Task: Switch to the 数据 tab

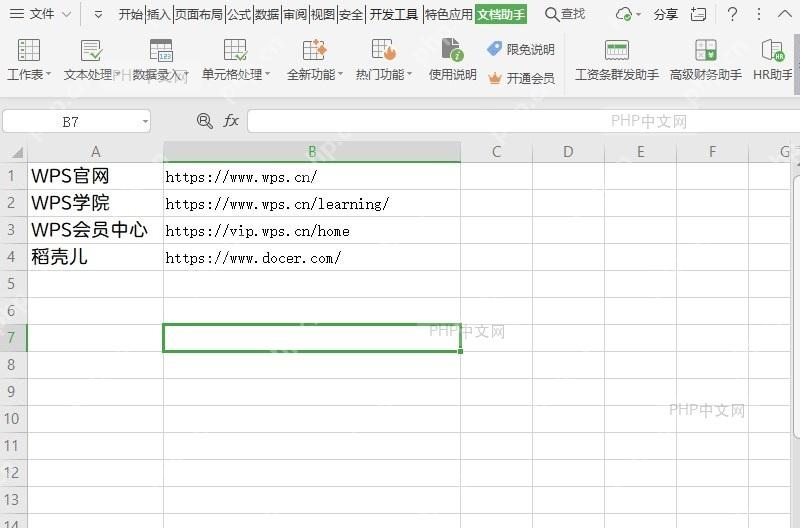Action: pyautogui.click(x=267, y=14)
